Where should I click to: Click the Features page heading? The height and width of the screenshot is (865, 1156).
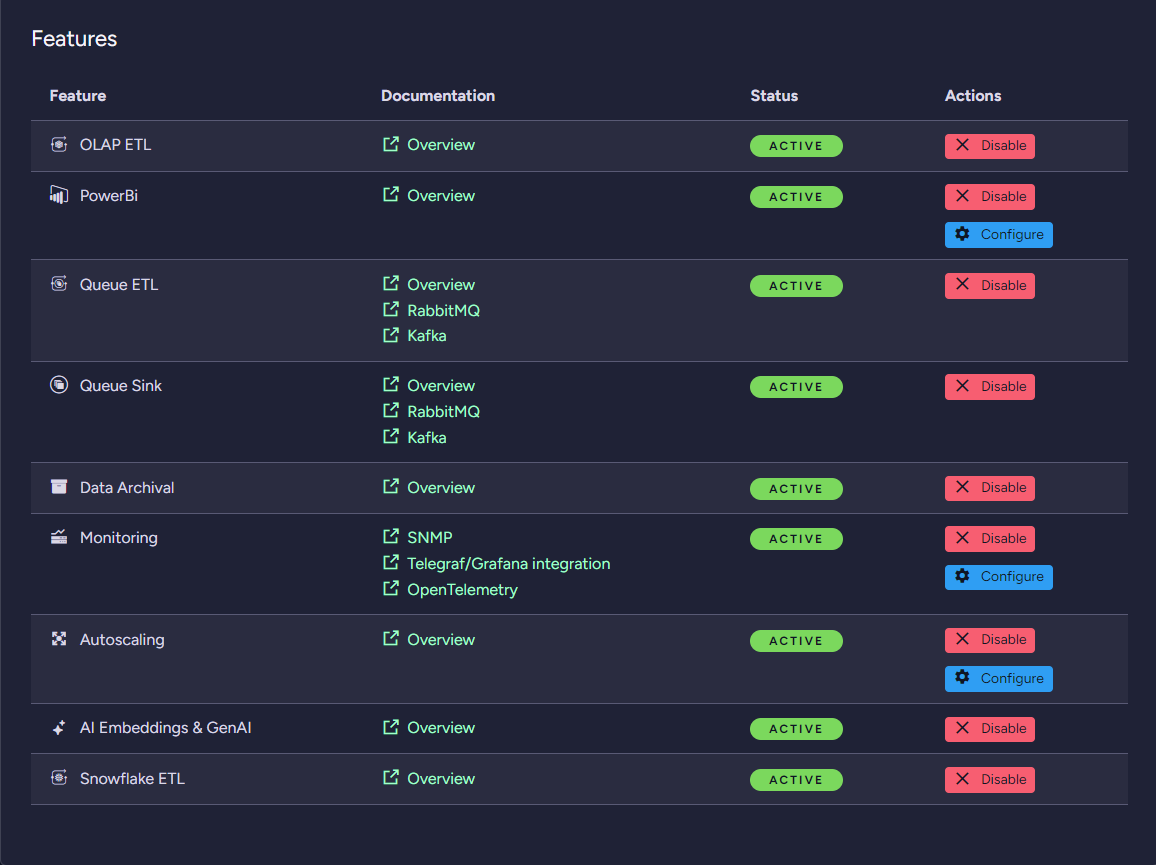click(x=74, y=38)
